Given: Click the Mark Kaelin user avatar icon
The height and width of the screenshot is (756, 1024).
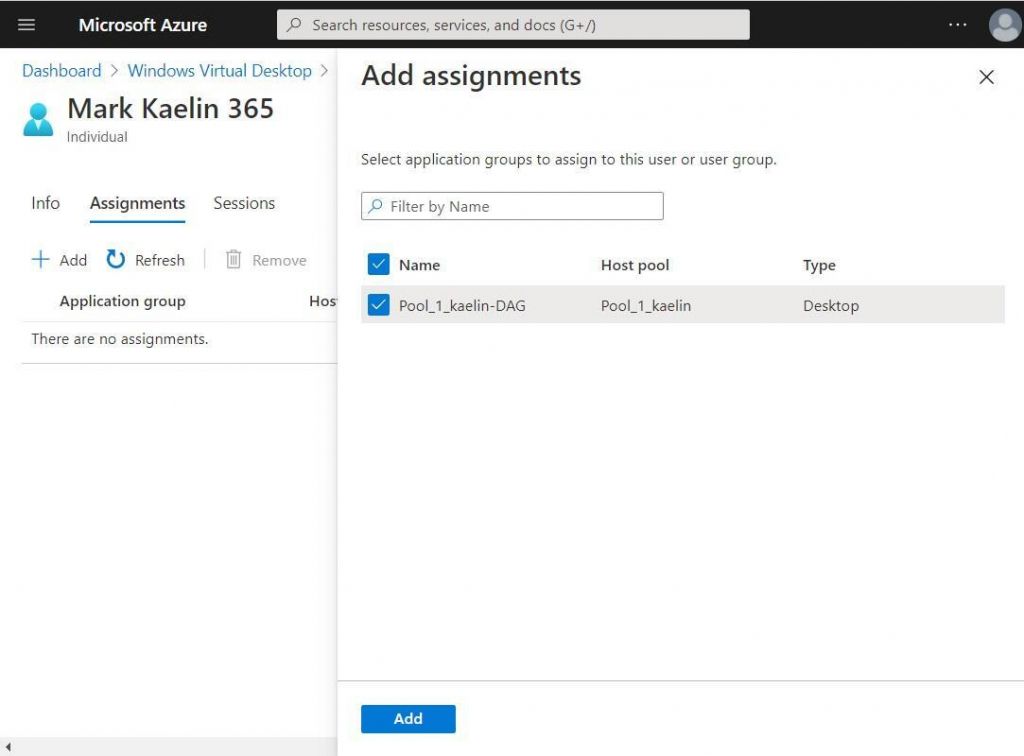Looking at the screenshot, I should pos(37,118).
